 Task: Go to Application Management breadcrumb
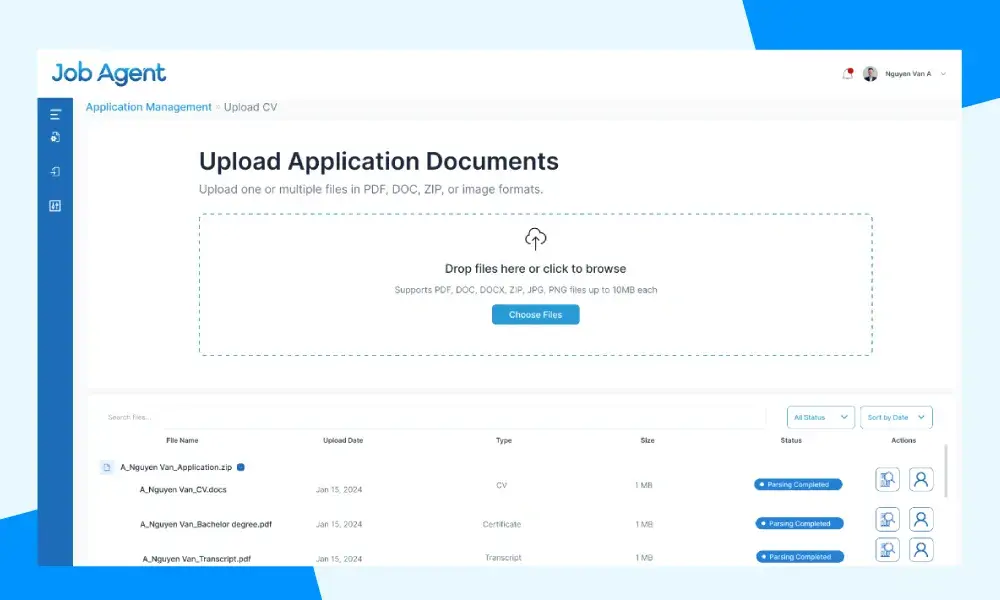coord(149,107)
